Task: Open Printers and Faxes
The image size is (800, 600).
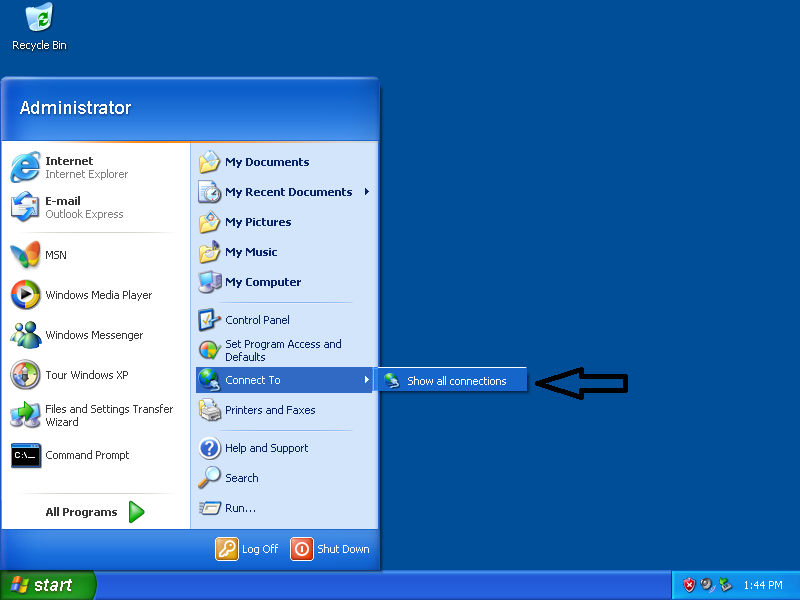Action: (270, 410)
